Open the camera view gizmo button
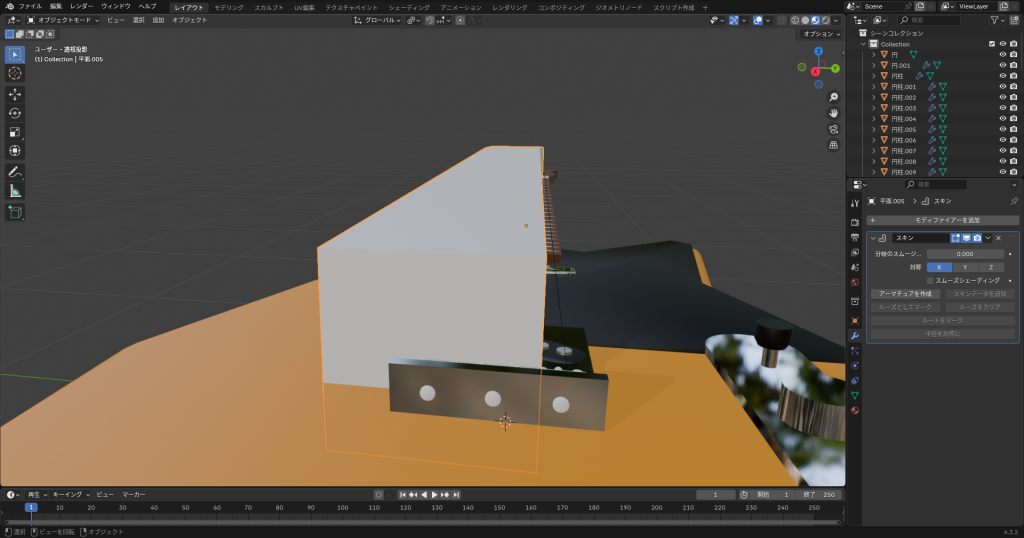This screenshot has height=538, width=1024. coord(833,129)
